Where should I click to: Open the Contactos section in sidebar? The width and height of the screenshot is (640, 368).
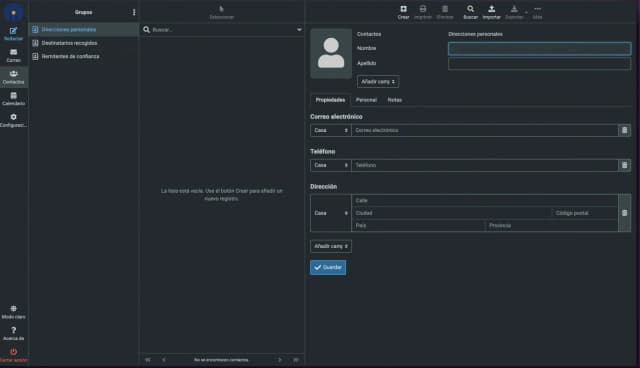13,77
